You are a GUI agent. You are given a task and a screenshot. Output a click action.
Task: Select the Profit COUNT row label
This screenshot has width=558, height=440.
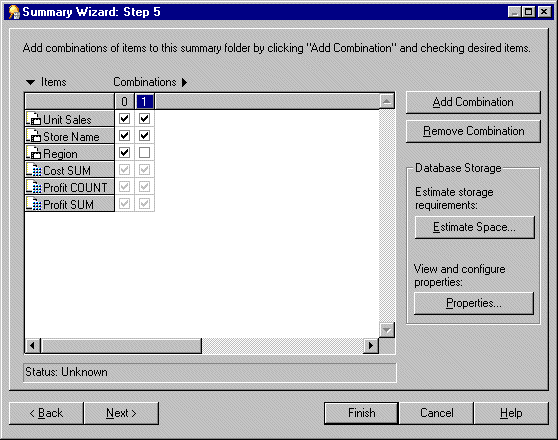(70, 187)
